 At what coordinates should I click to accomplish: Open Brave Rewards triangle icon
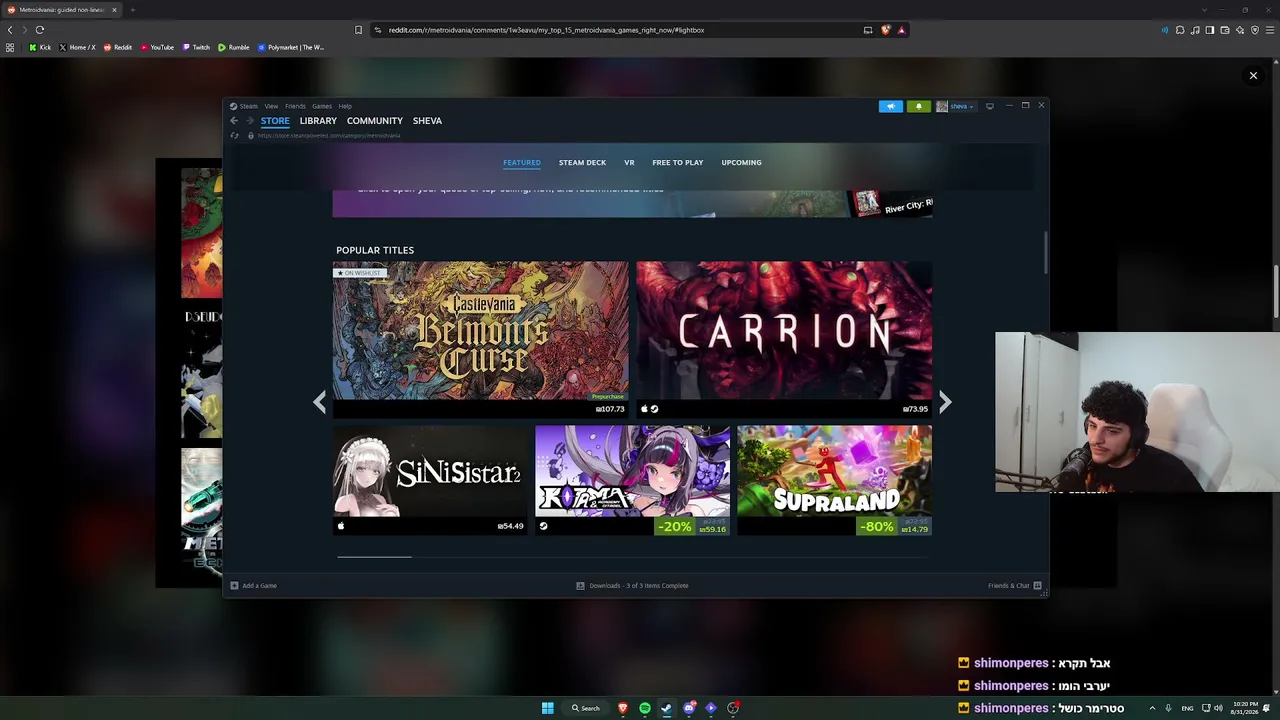click(901, 30)
